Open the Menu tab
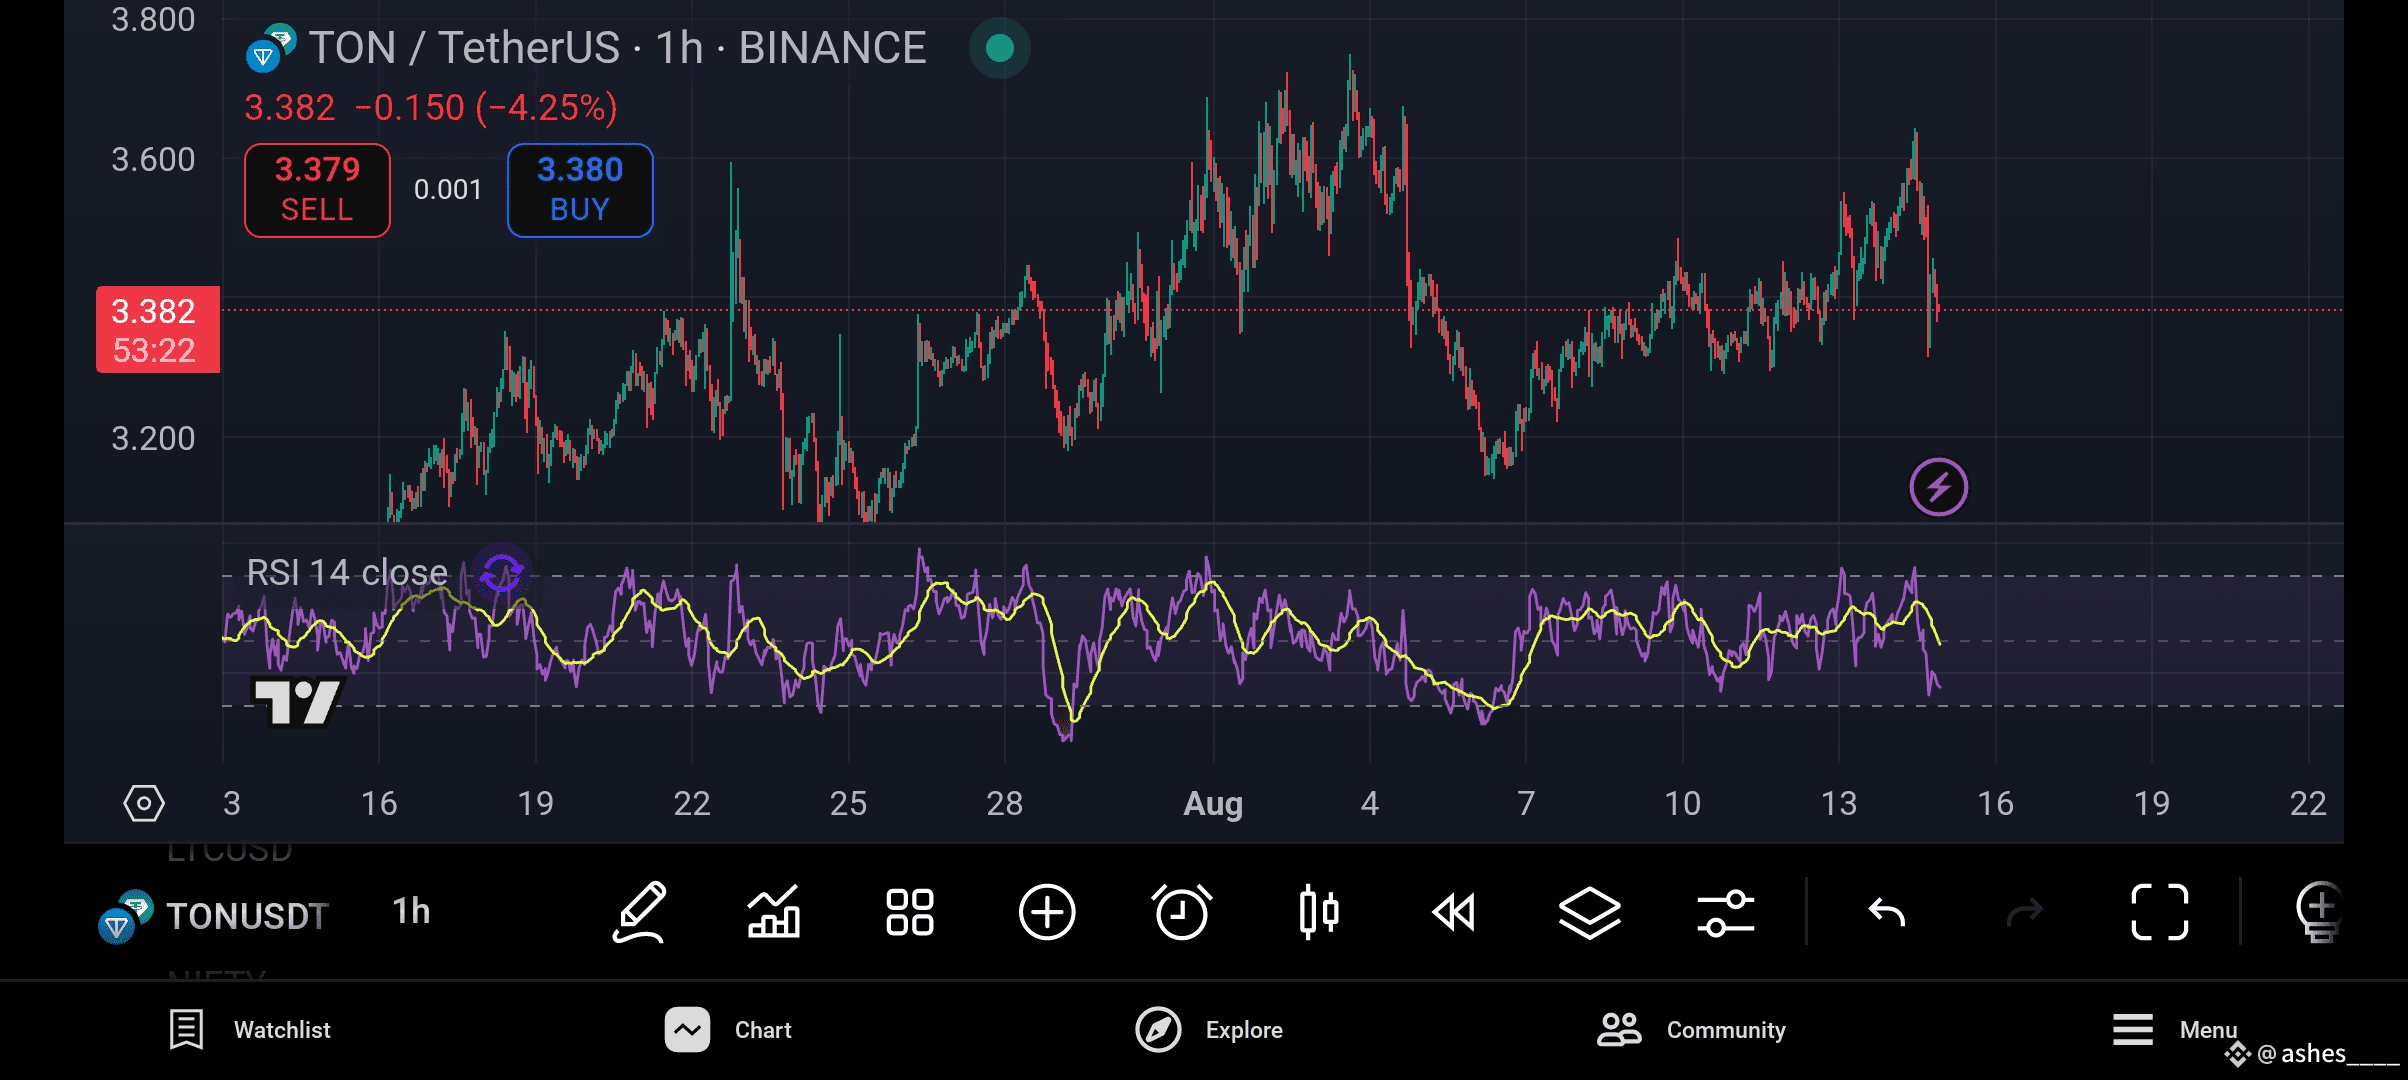Screen dimensions: 2408x1080 2175,1030
